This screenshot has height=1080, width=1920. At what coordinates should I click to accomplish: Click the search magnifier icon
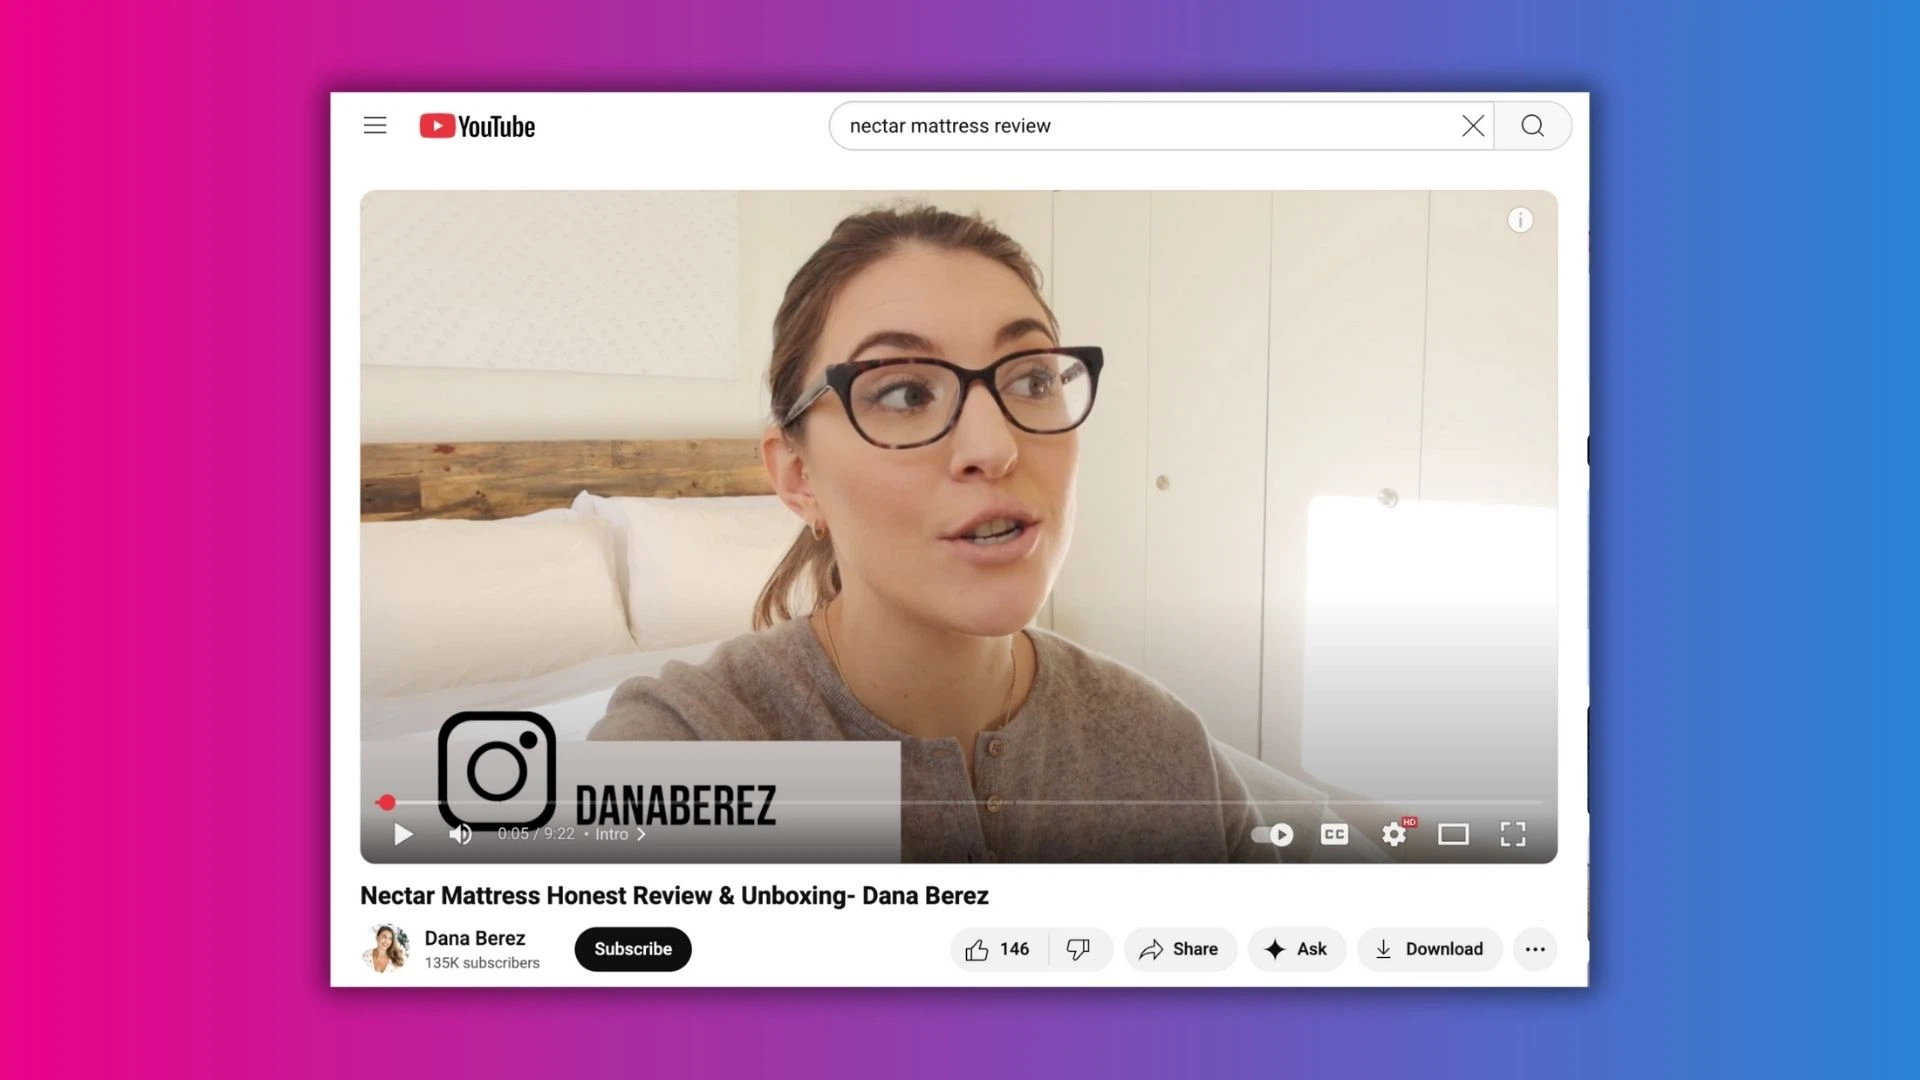coord(1533,126)
